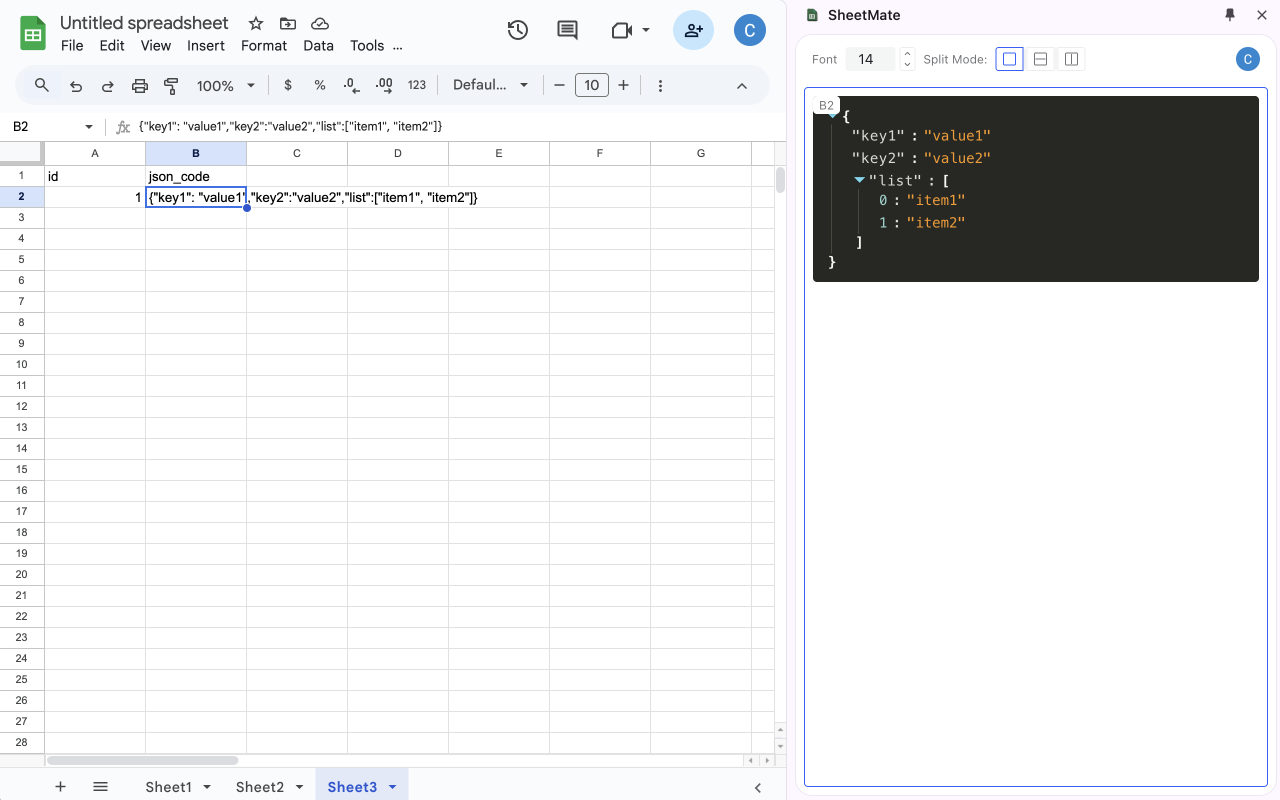
Task: Select single-pane Split Mode in SheetMate
Action: [x=1009, y=58]
